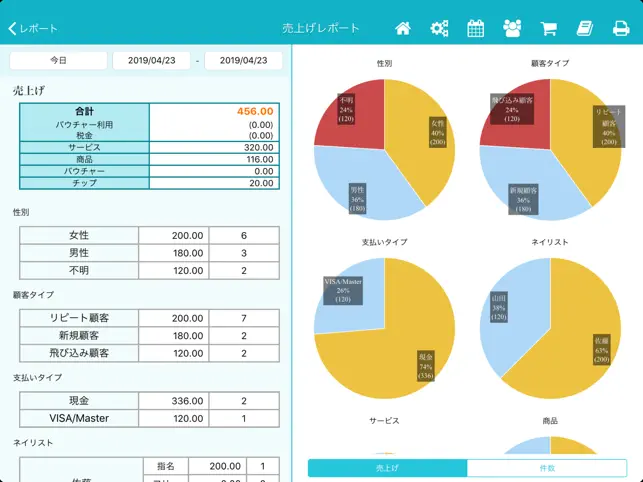Click the 飛び込み顧客 24% label in 顧客タイプ chart

coord(512,109)
